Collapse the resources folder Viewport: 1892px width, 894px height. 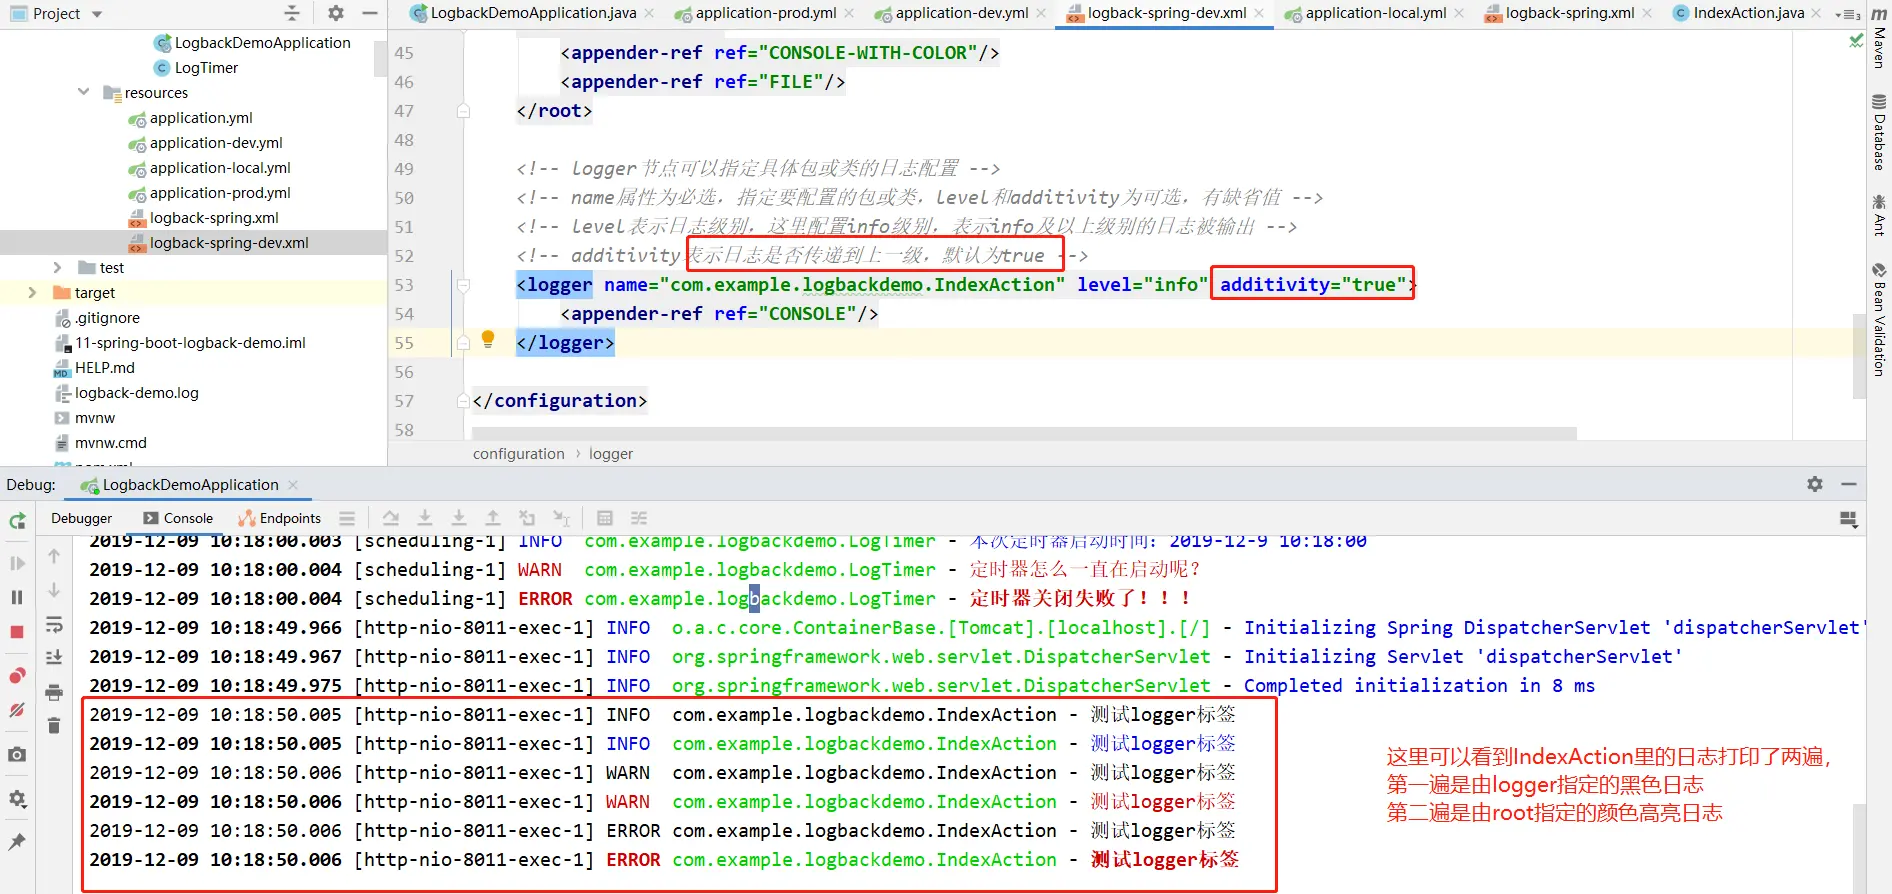click(x=83, y=92)
